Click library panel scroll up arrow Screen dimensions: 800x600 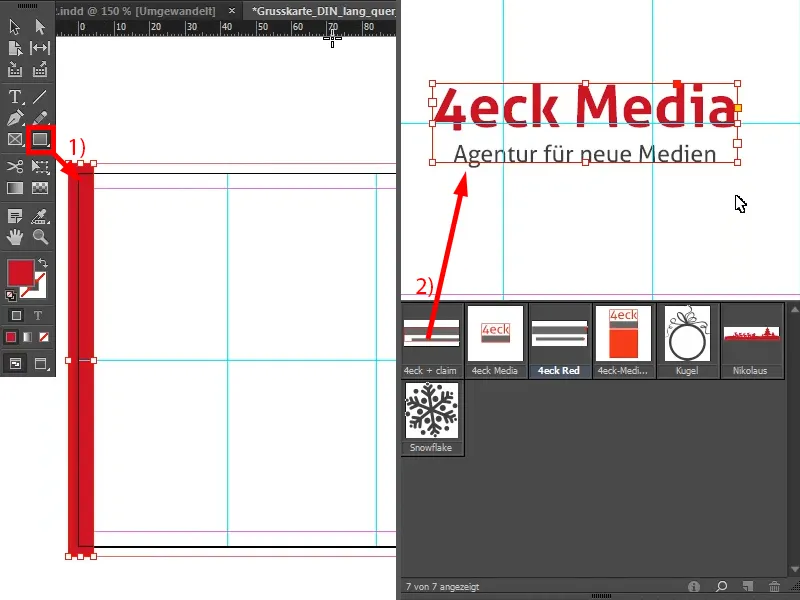tap(794, 309)
